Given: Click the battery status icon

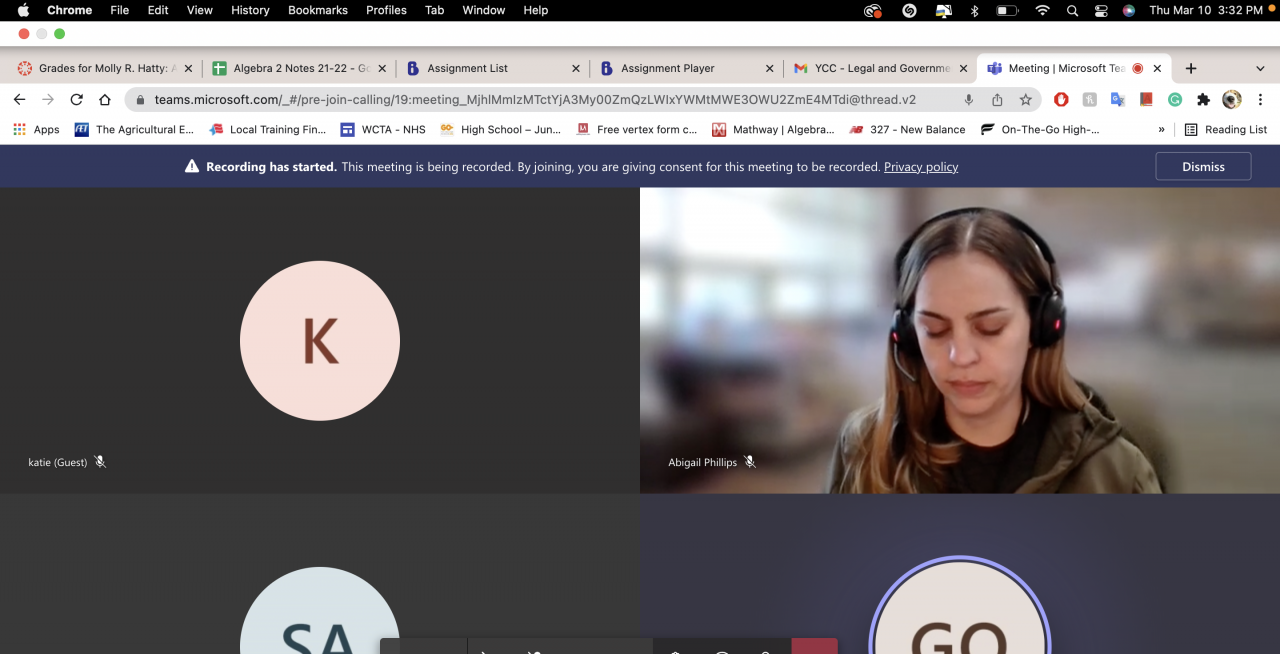Looking at the screenshot, I should coord(1007,10).
